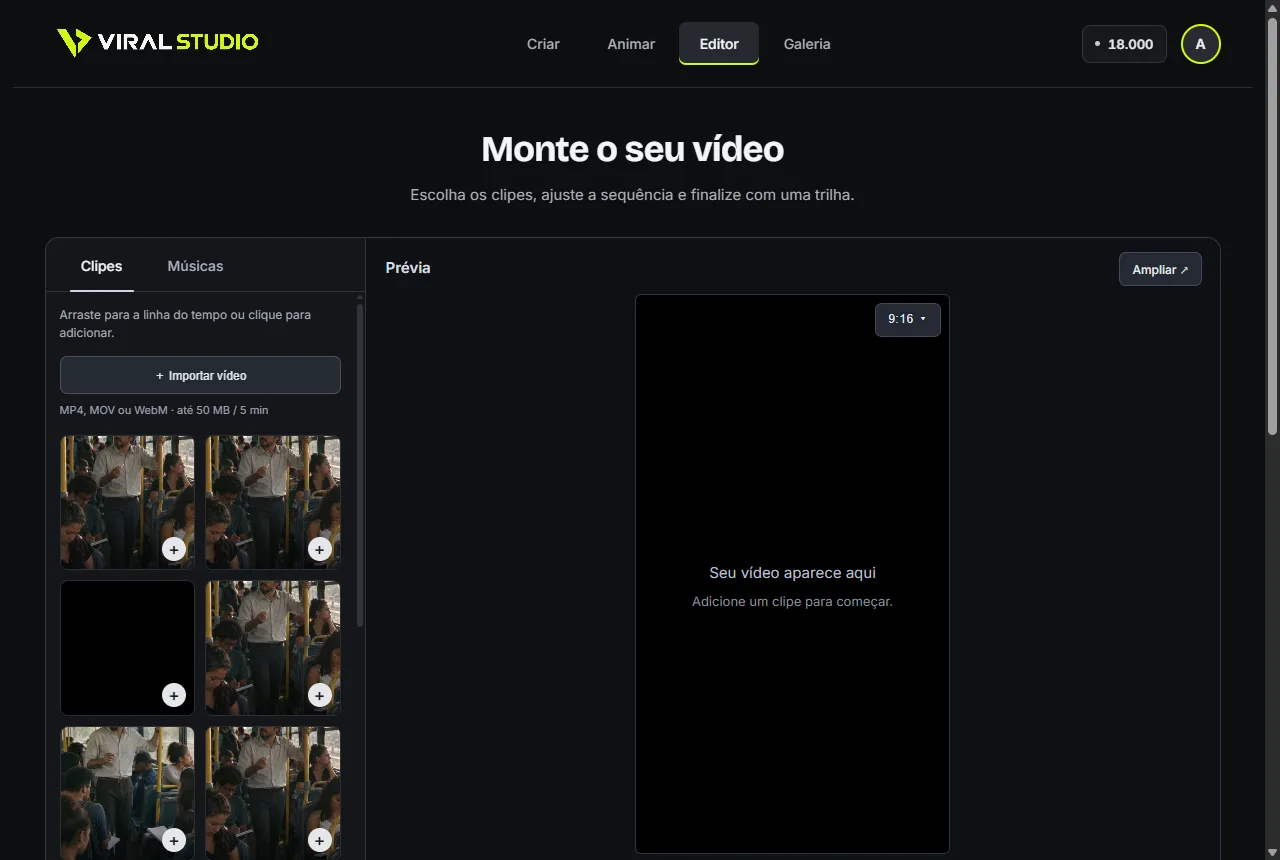Click the 'Seu vídeo aparece aqui' placeholder
The width and height of the screenshot is (1280, 860).
792,573
